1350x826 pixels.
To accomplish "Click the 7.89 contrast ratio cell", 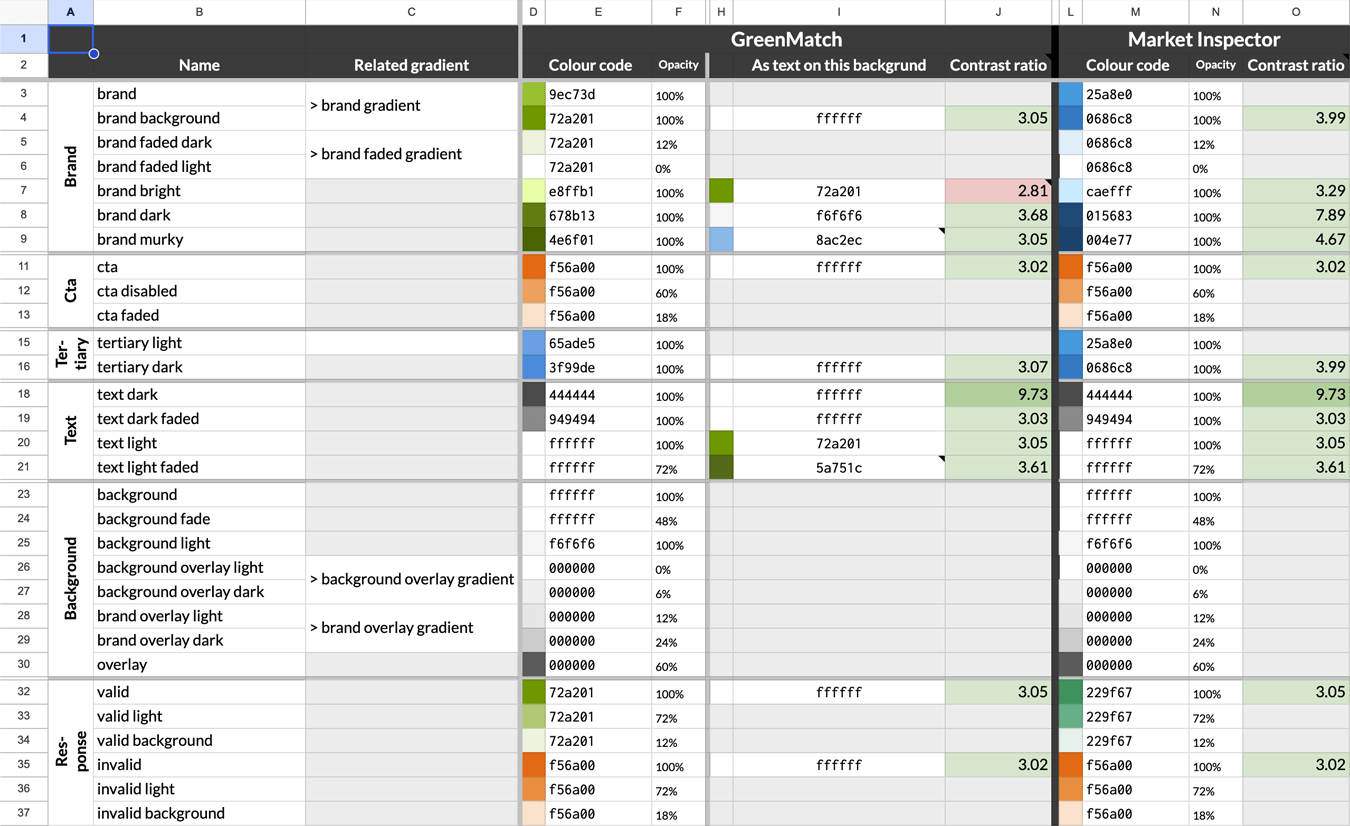I will pyautogui.click(x=1296, y=216).
